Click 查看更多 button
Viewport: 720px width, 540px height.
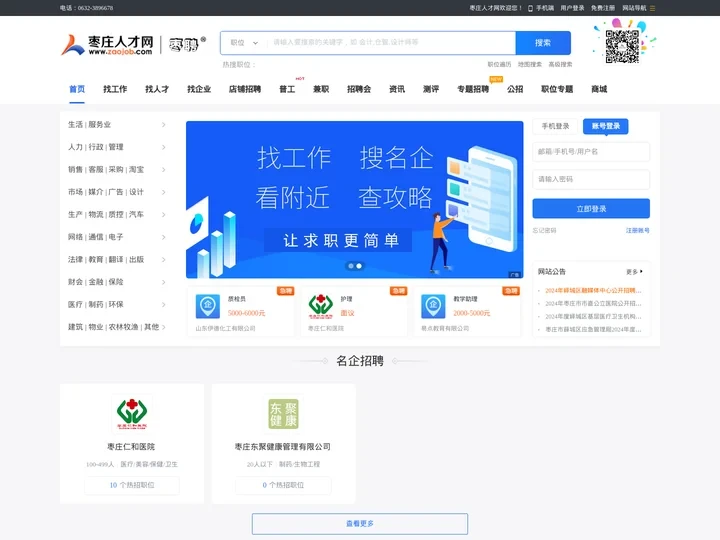pyautogui.click(x=360, y=523)
